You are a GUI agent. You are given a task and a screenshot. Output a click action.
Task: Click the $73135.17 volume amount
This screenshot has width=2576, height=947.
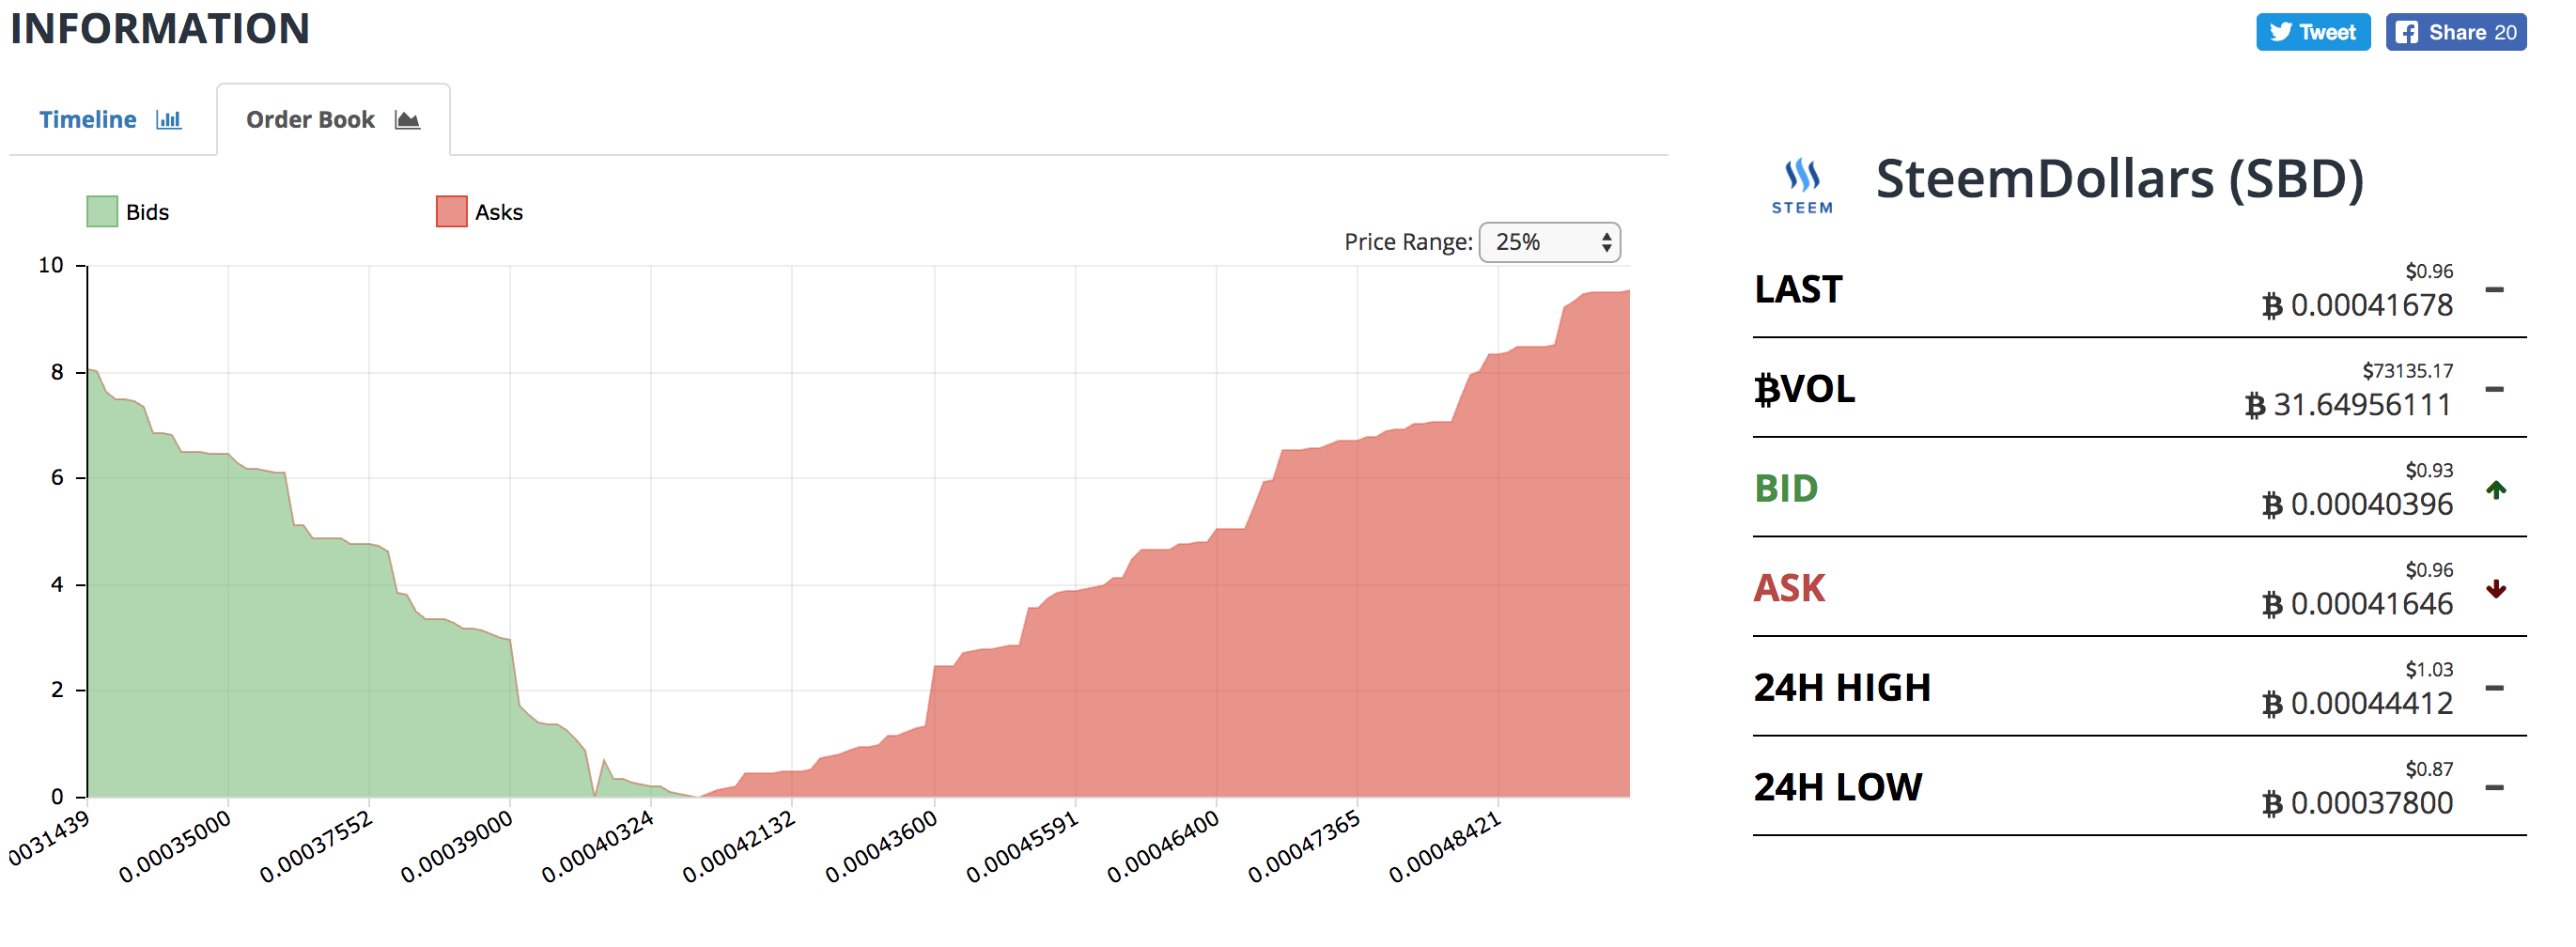point(2407,371)
